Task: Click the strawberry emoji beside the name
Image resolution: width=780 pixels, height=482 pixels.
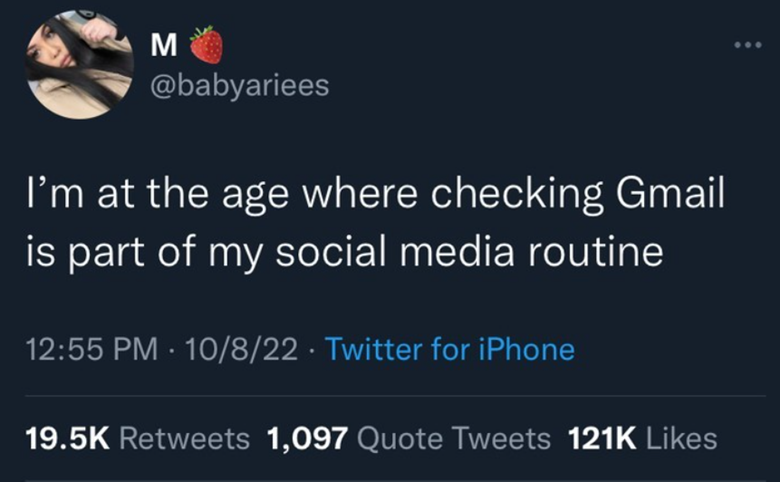Action: (206, 45)
